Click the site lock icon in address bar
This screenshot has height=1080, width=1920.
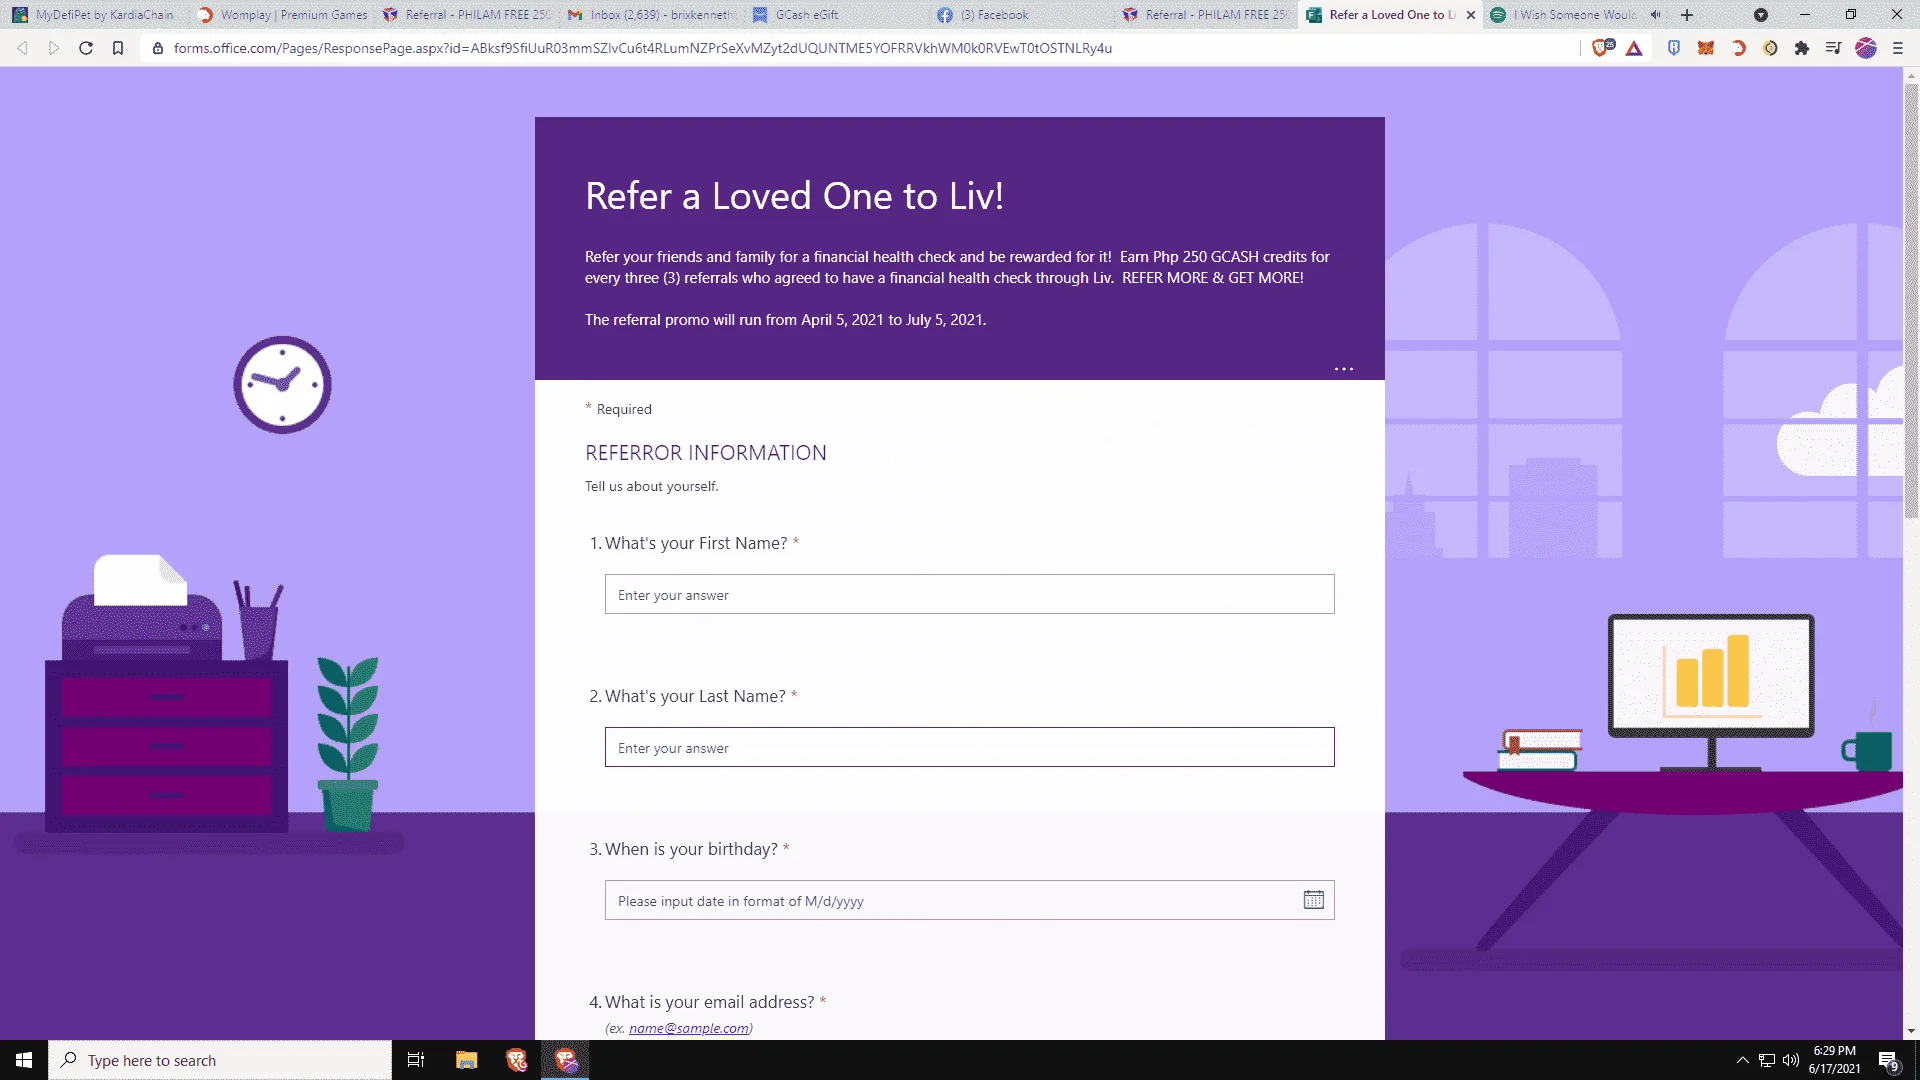[158, 48]
